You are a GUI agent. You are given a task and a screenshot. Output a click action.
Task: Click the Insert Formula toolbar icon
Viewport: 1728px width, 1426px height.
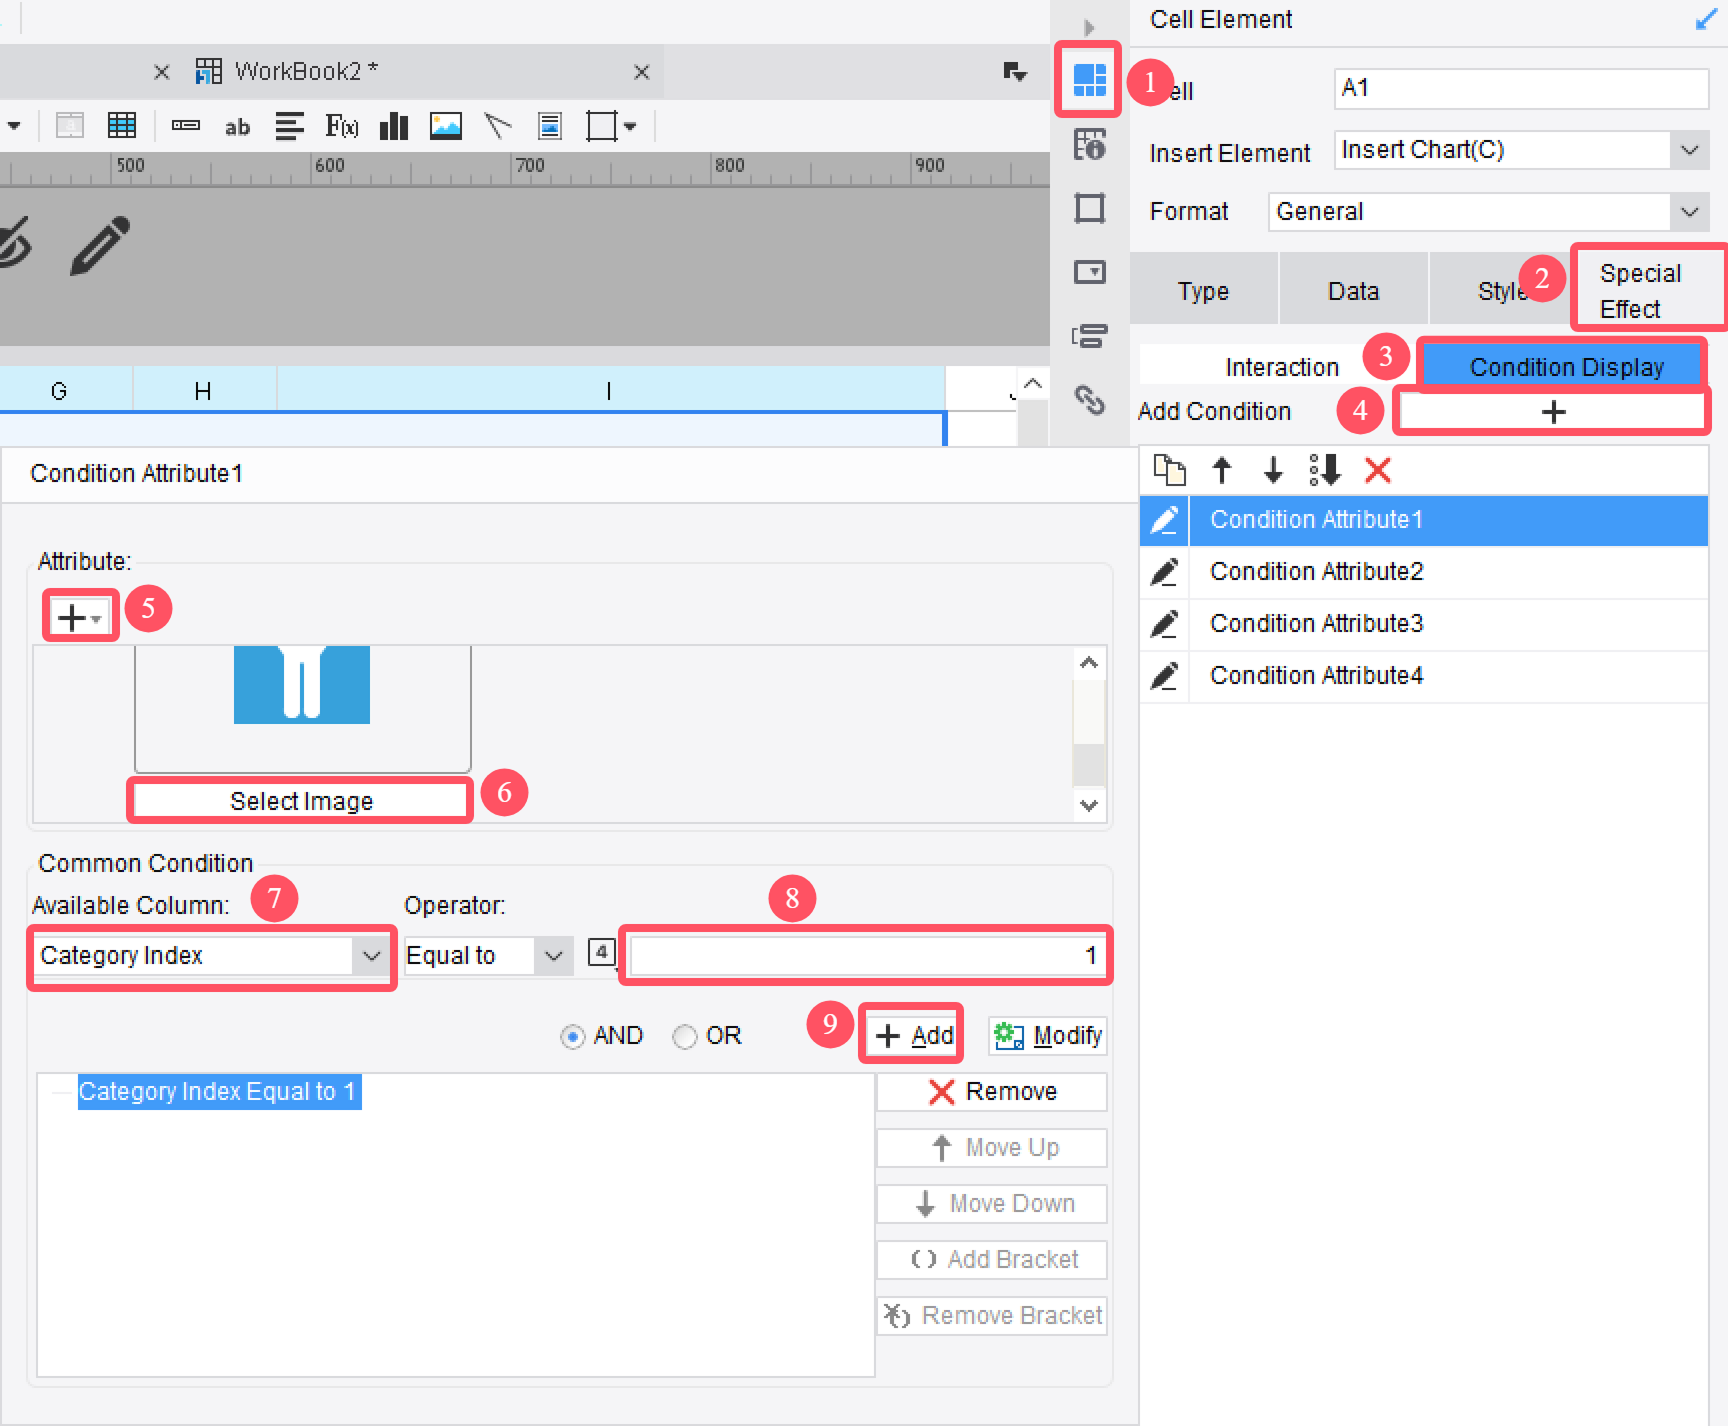pos(342,126)
